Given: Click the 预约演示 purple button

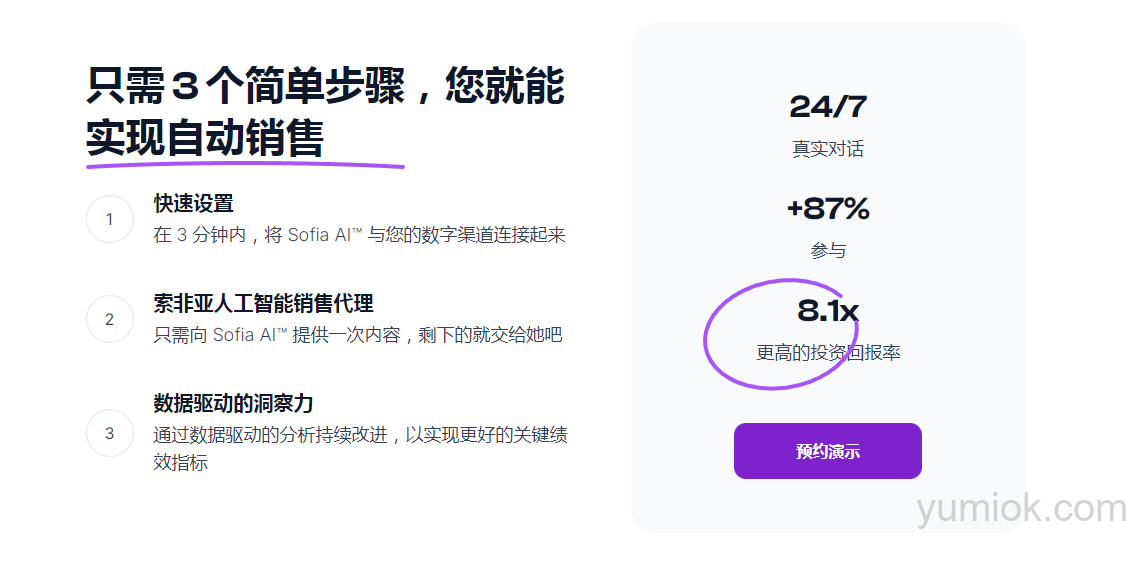Looking at the screenshot, I should [x=827, y=451].
